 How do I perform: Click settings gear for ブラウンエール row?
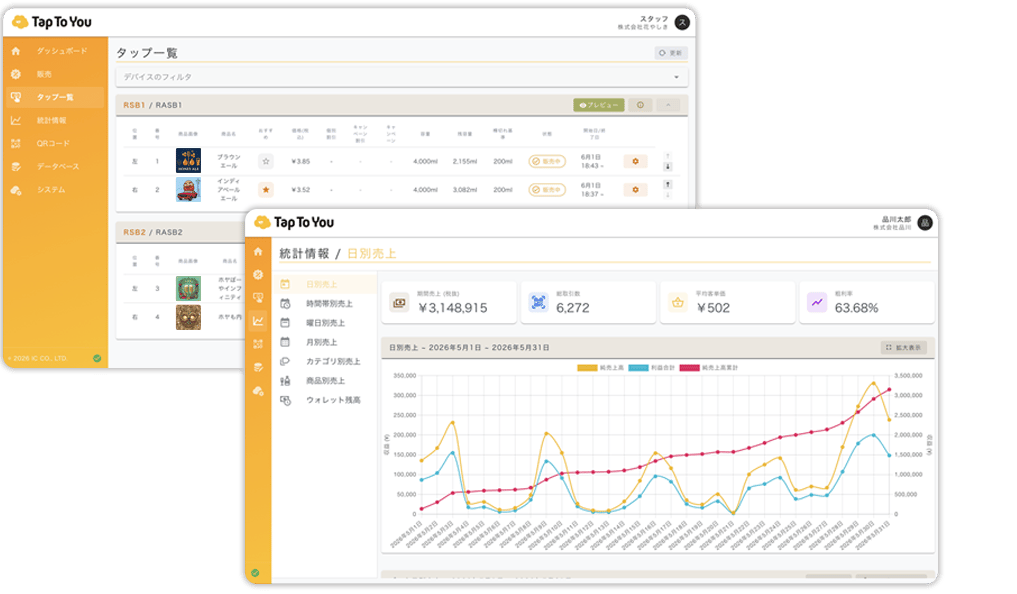(x=635, y=161)
